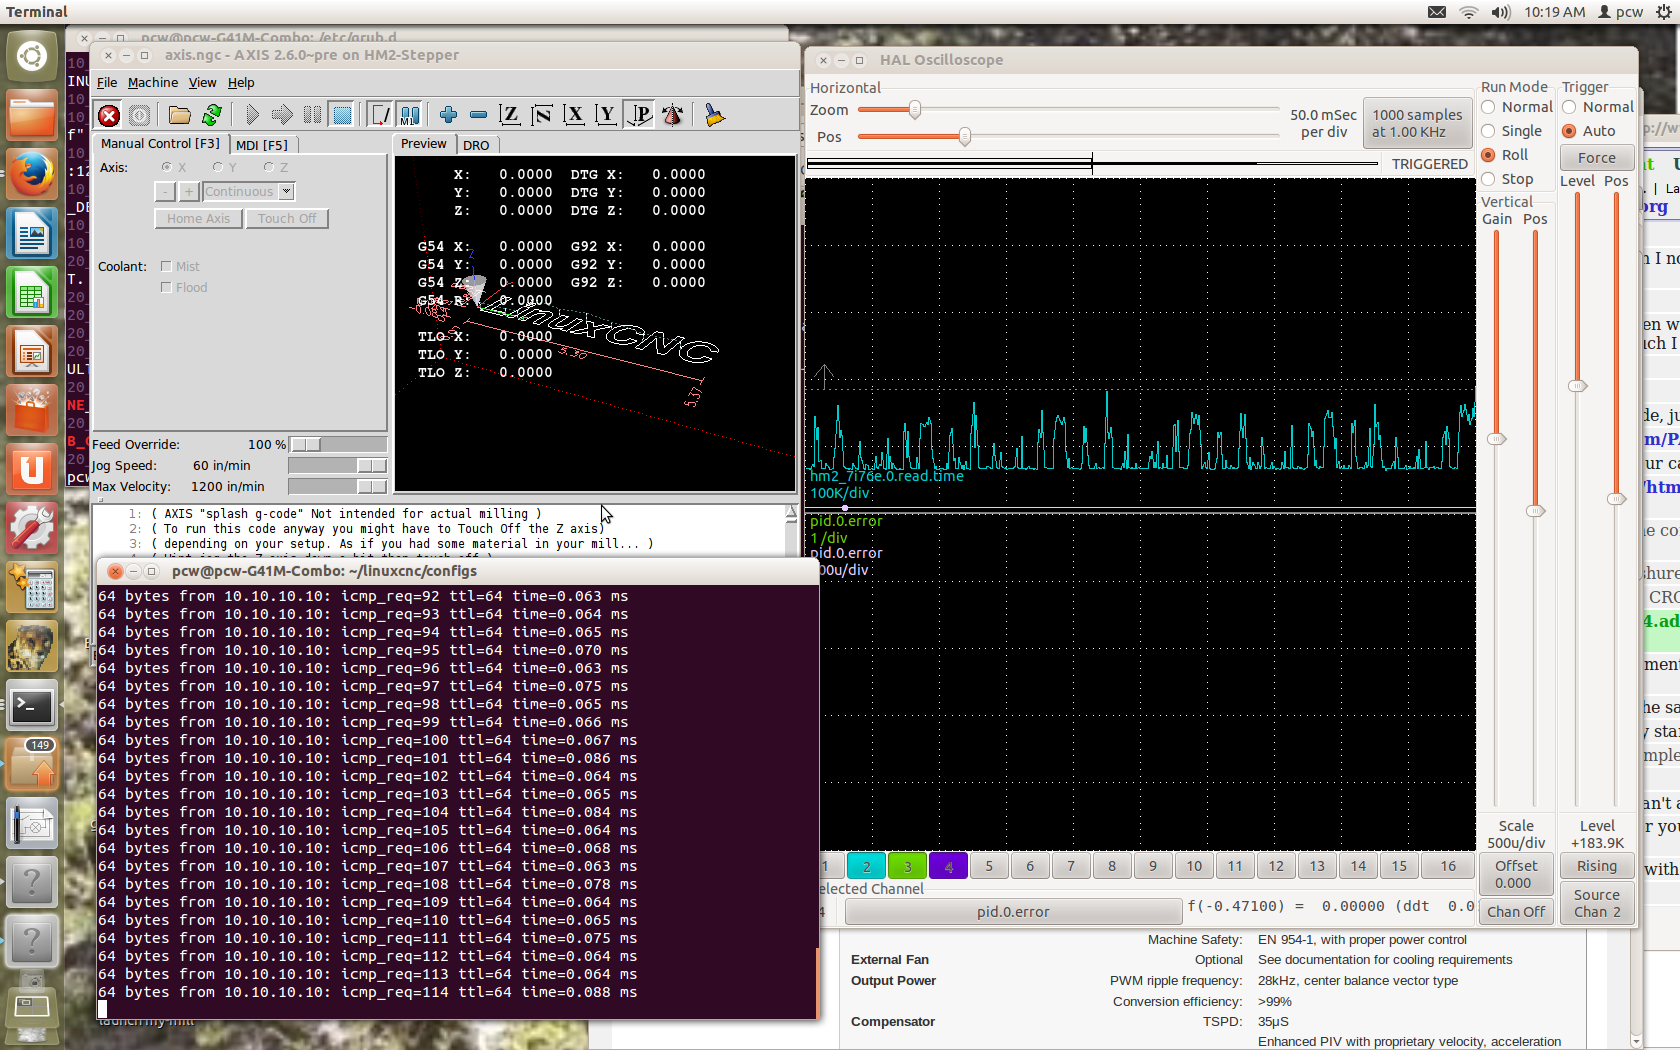
Task: Select the Z view icon
Action: [x=510, y=115]
